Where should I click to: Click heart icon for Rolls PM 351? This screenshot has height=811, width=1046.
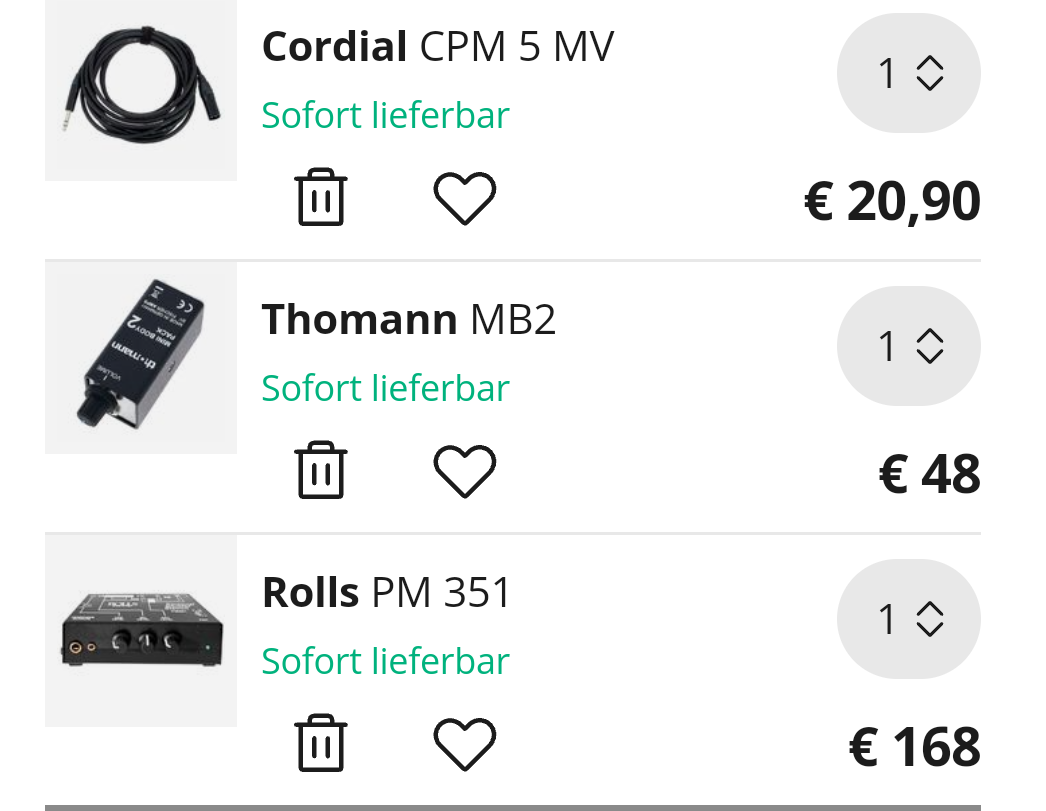[x=465, y=744]
